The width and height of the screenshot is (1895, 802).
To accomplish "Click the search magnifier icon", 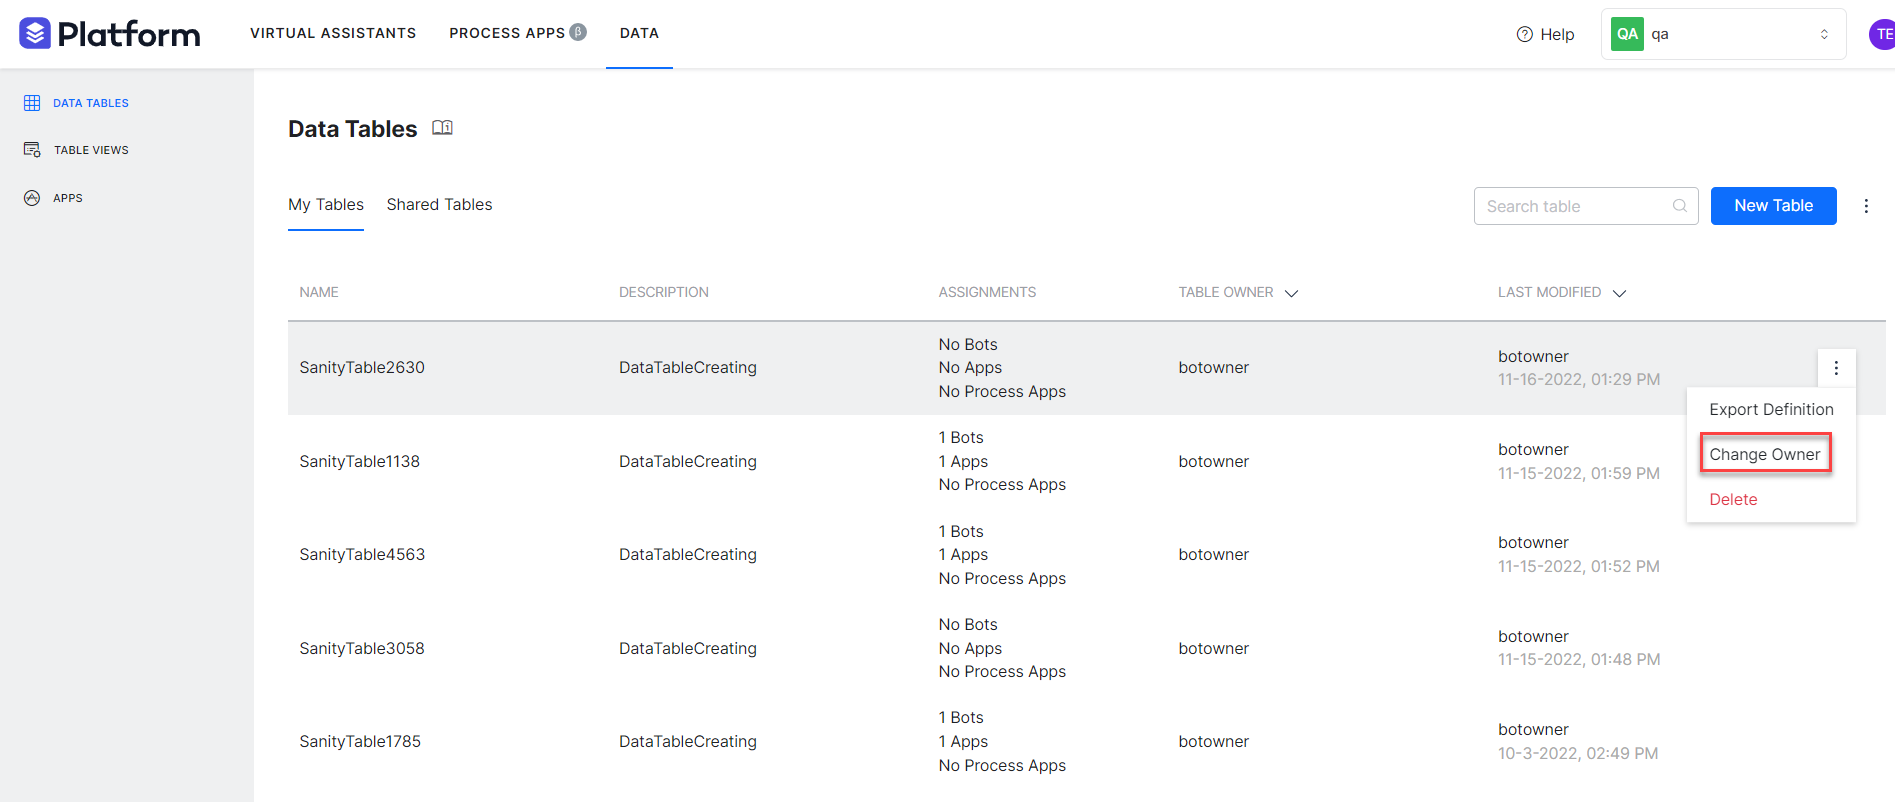I will [1679, 206].
